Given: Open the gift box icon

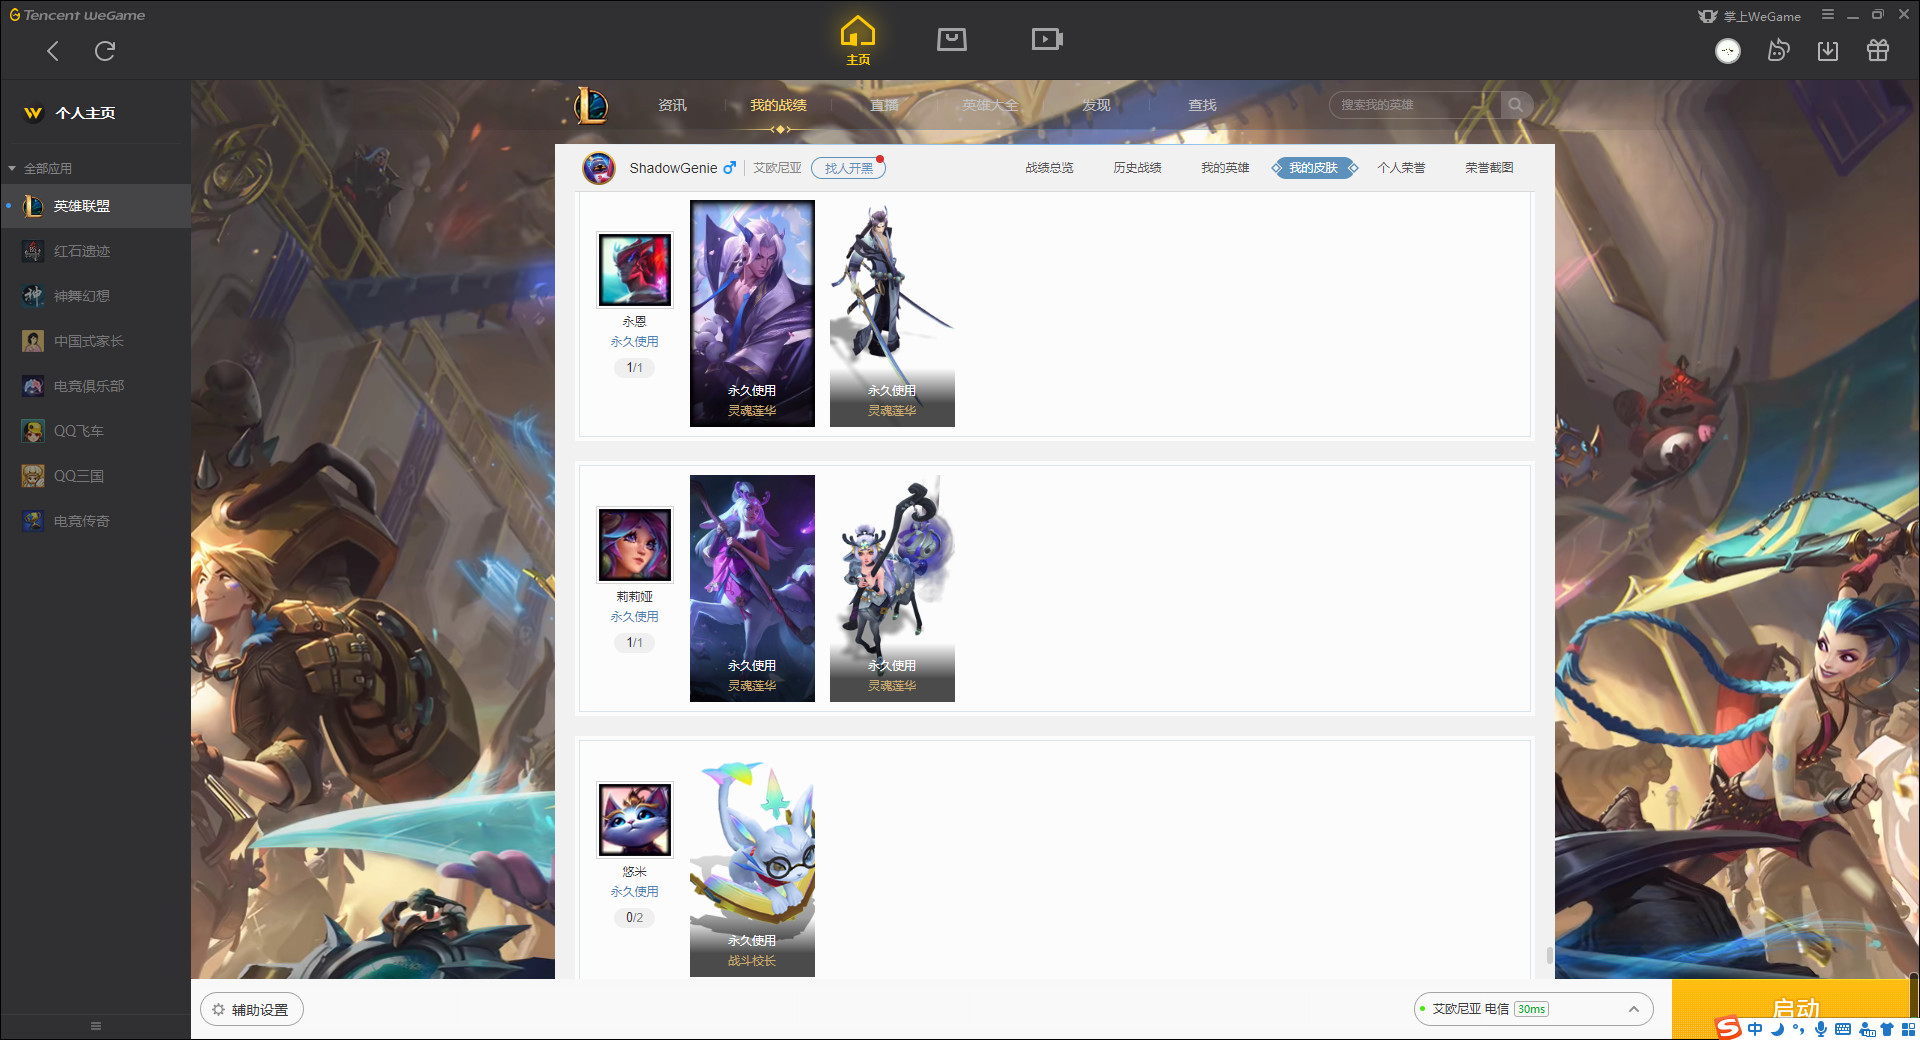Looking at the screenshot, I should (1877, 51).
